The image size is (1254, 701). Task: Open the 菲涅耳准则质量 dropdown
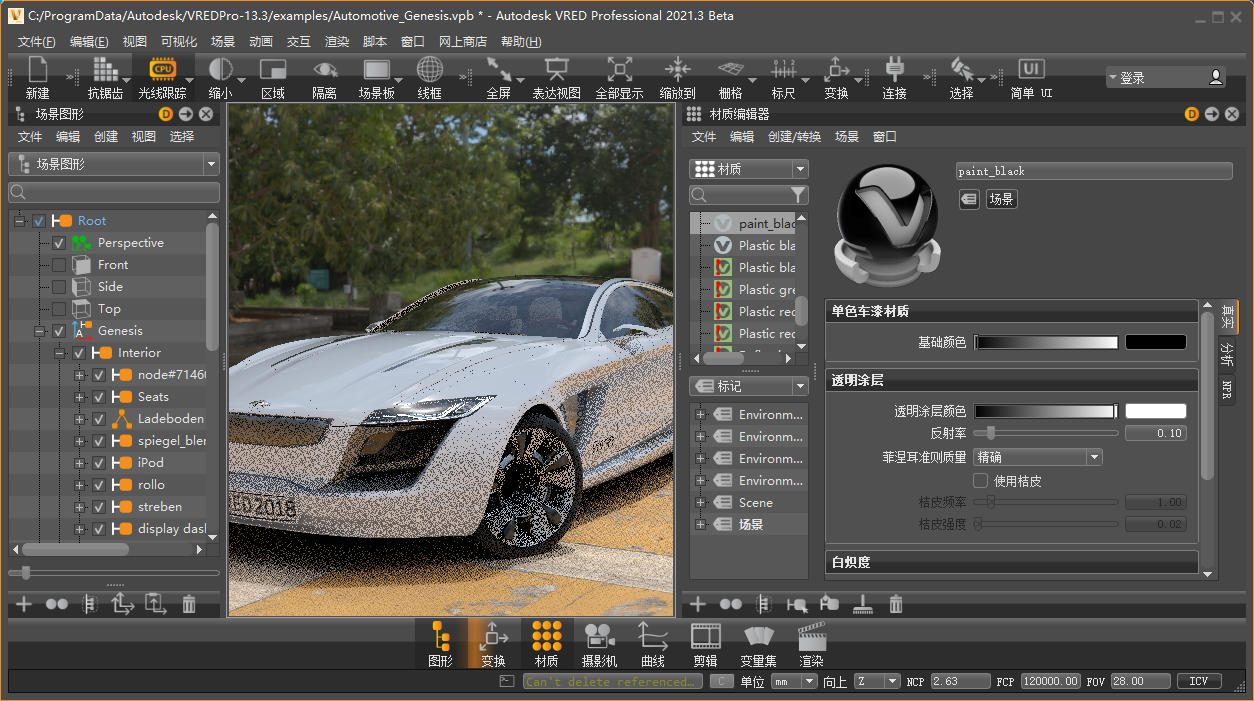1037,457
